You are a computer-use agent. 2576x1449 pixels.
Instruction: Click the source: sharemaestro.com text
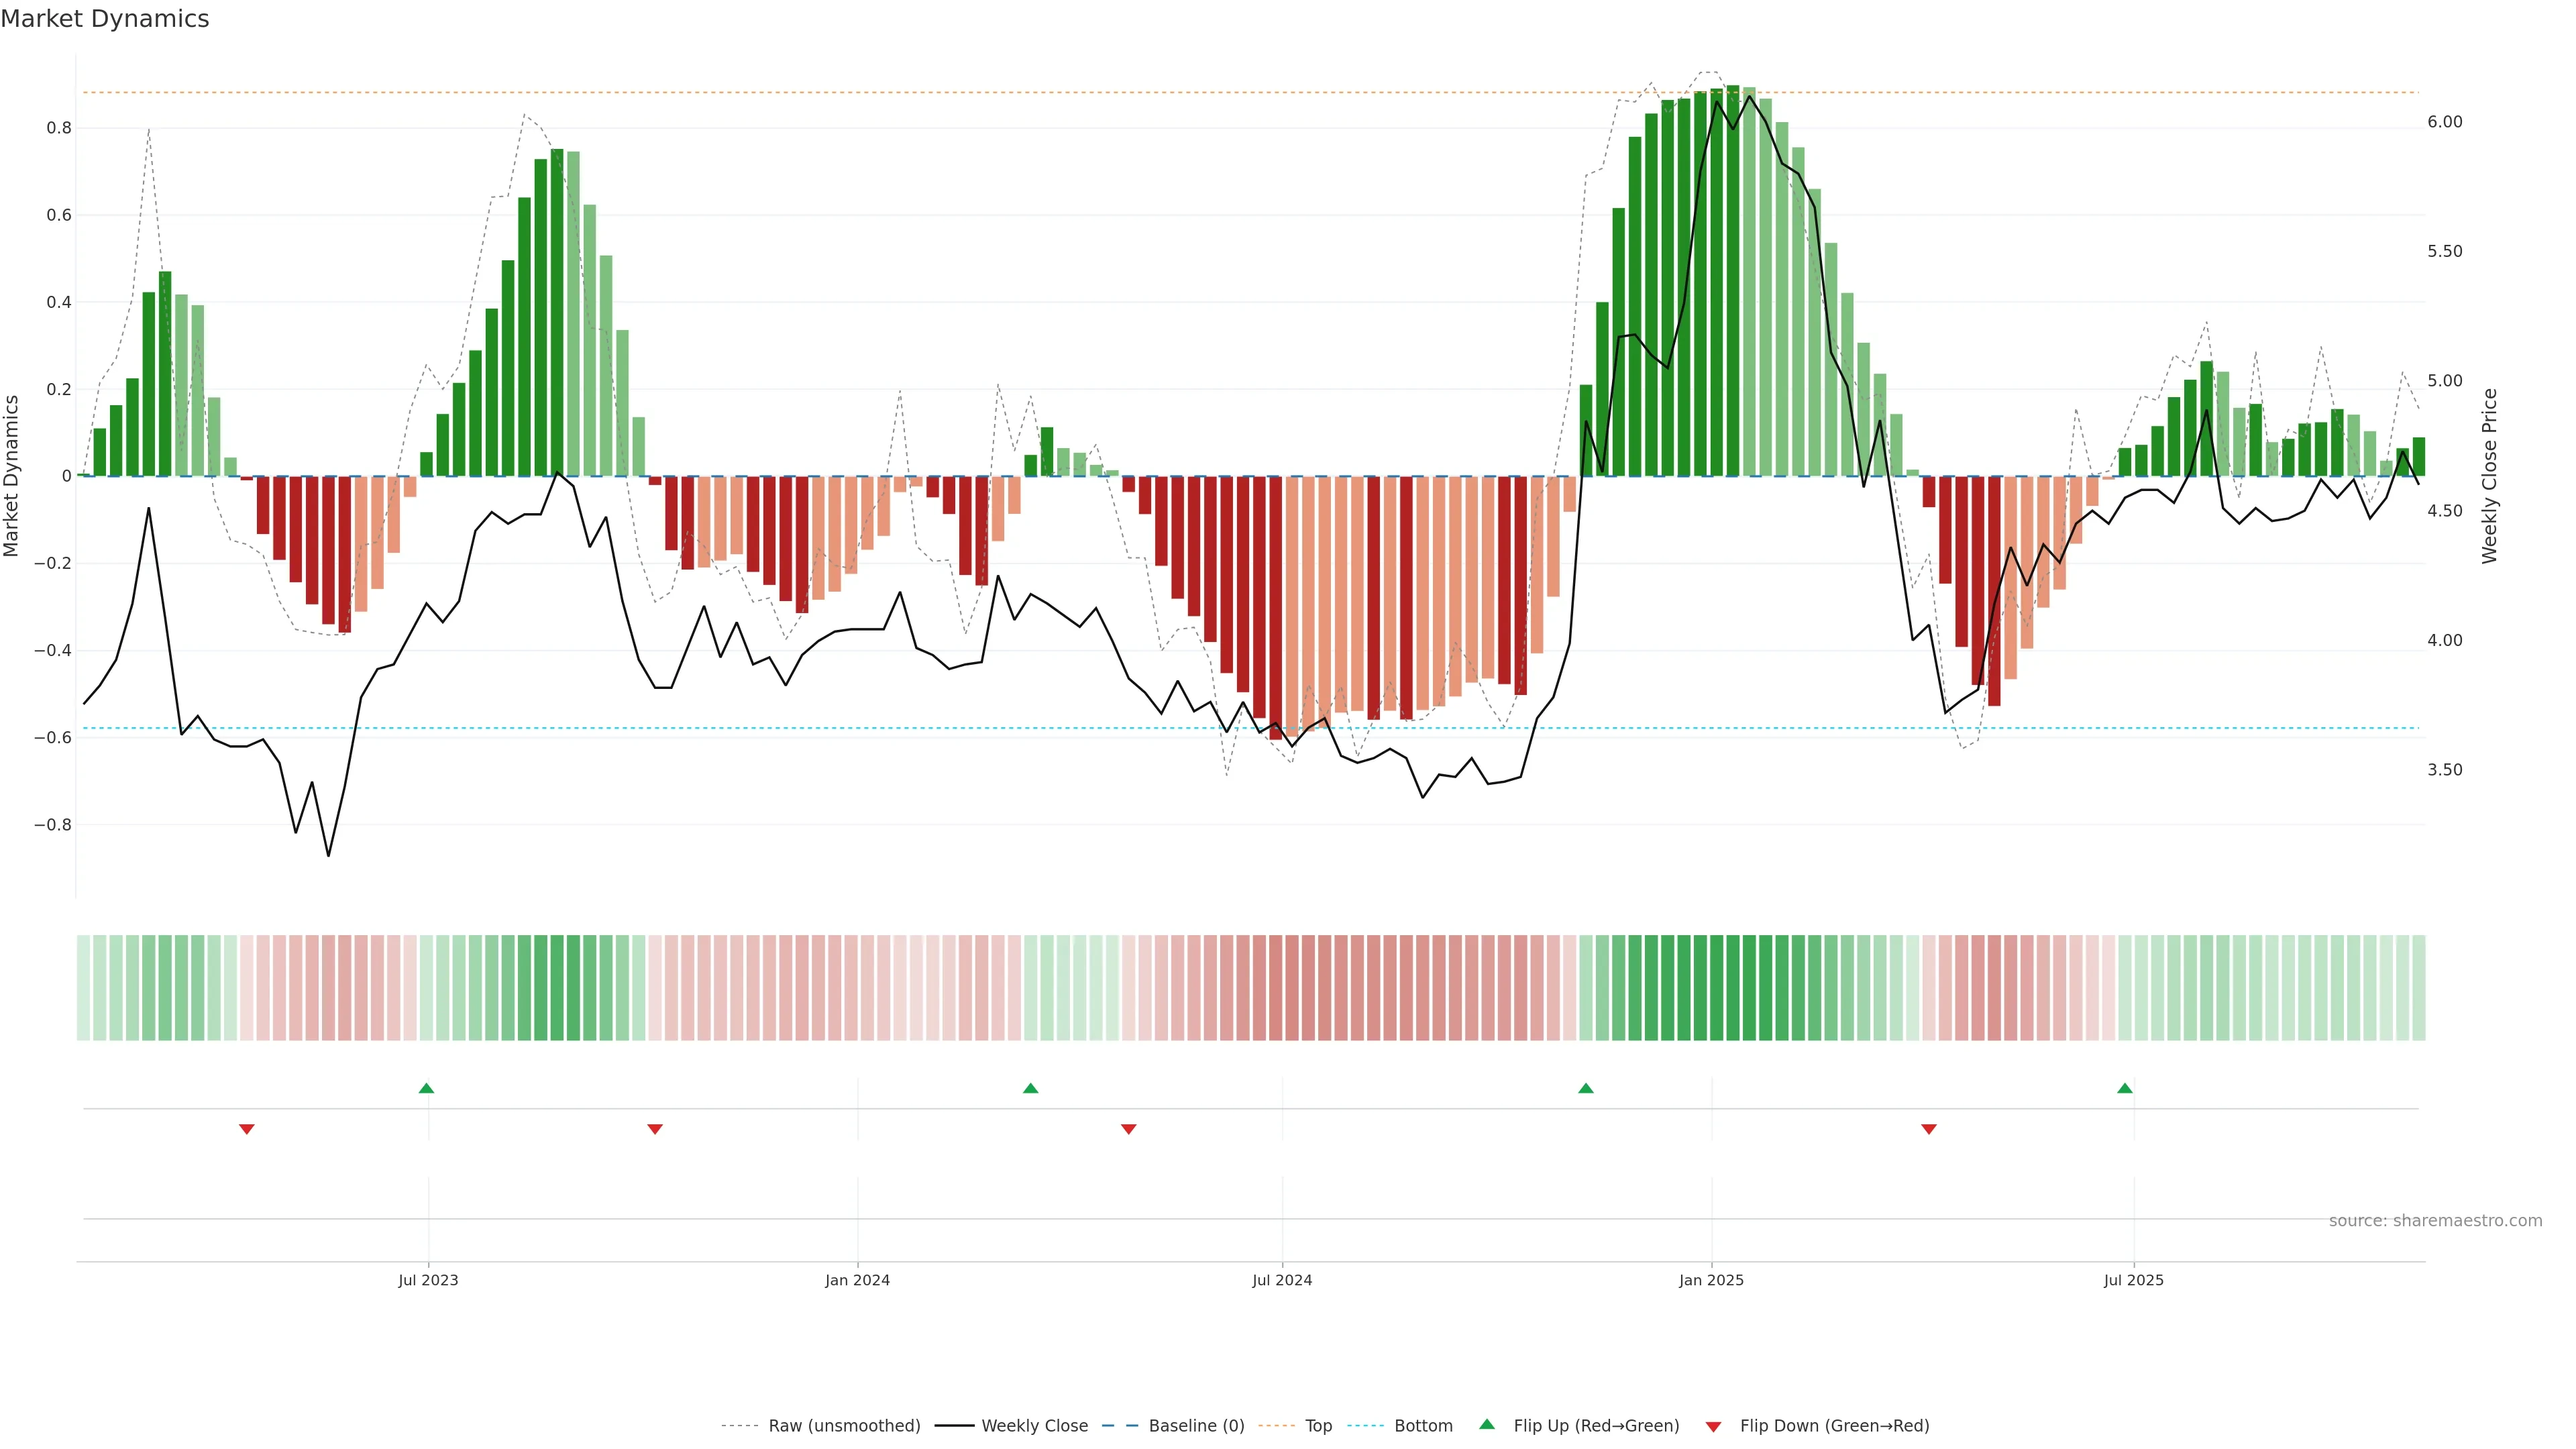click(x=2435, y=1221)
